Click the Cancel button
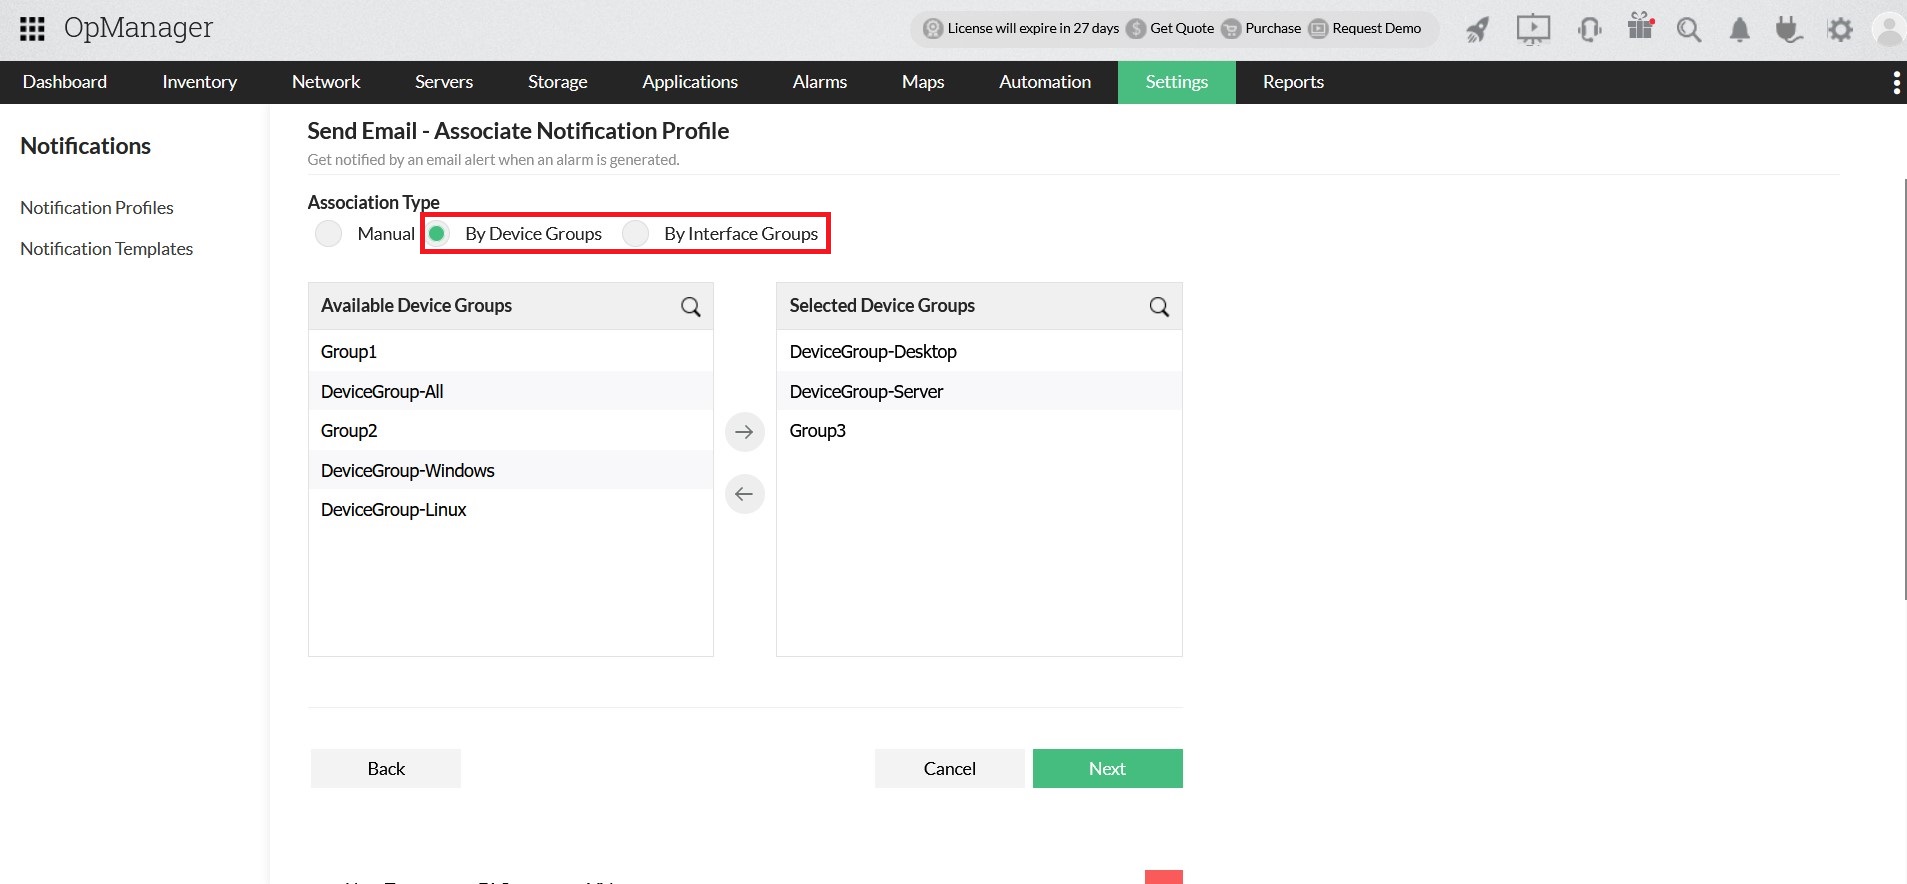The image size is (1907, 884). 950,769
